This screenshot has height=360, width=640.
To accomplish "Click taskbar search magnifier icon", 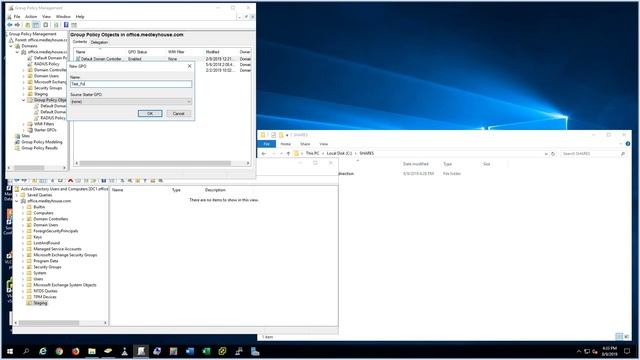I will coord(26,351).
